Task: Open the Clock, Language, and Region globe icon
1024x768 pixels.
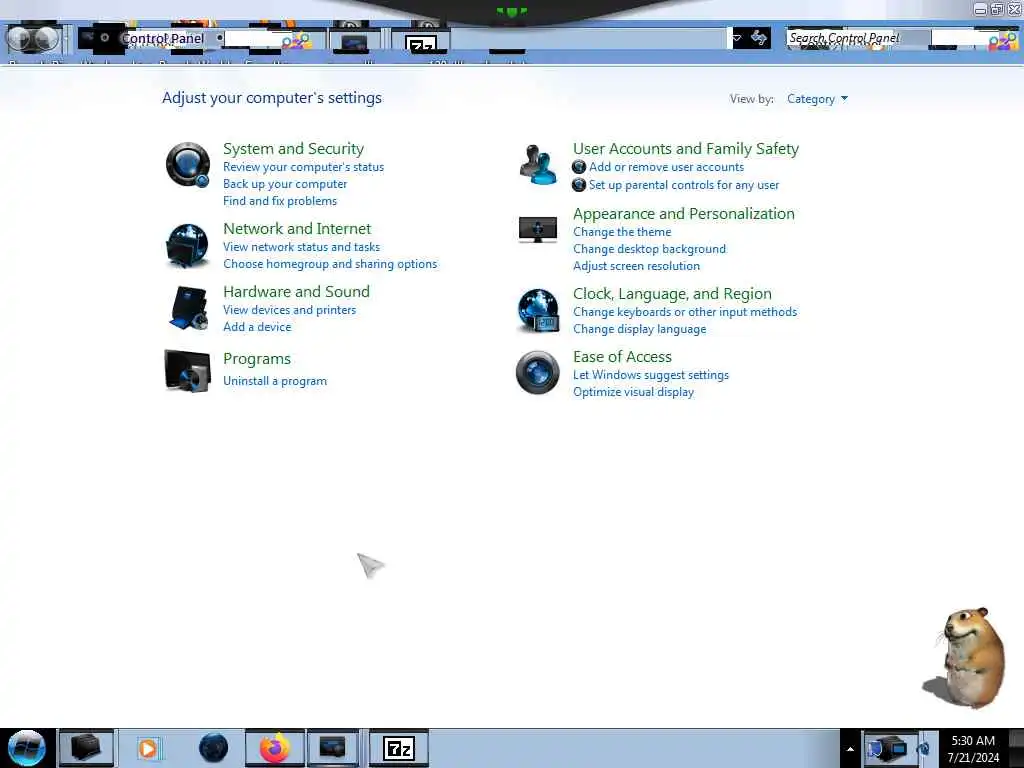Action: (538, 311)
